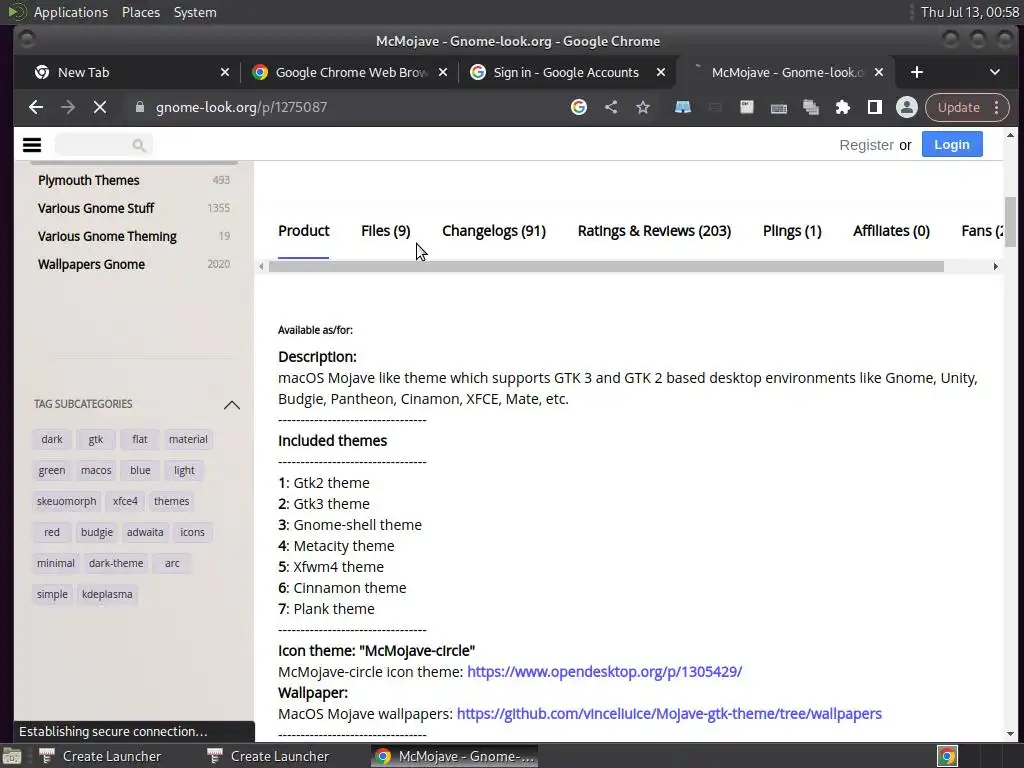
Task: Stop loading the page
Action: point(100,107)
